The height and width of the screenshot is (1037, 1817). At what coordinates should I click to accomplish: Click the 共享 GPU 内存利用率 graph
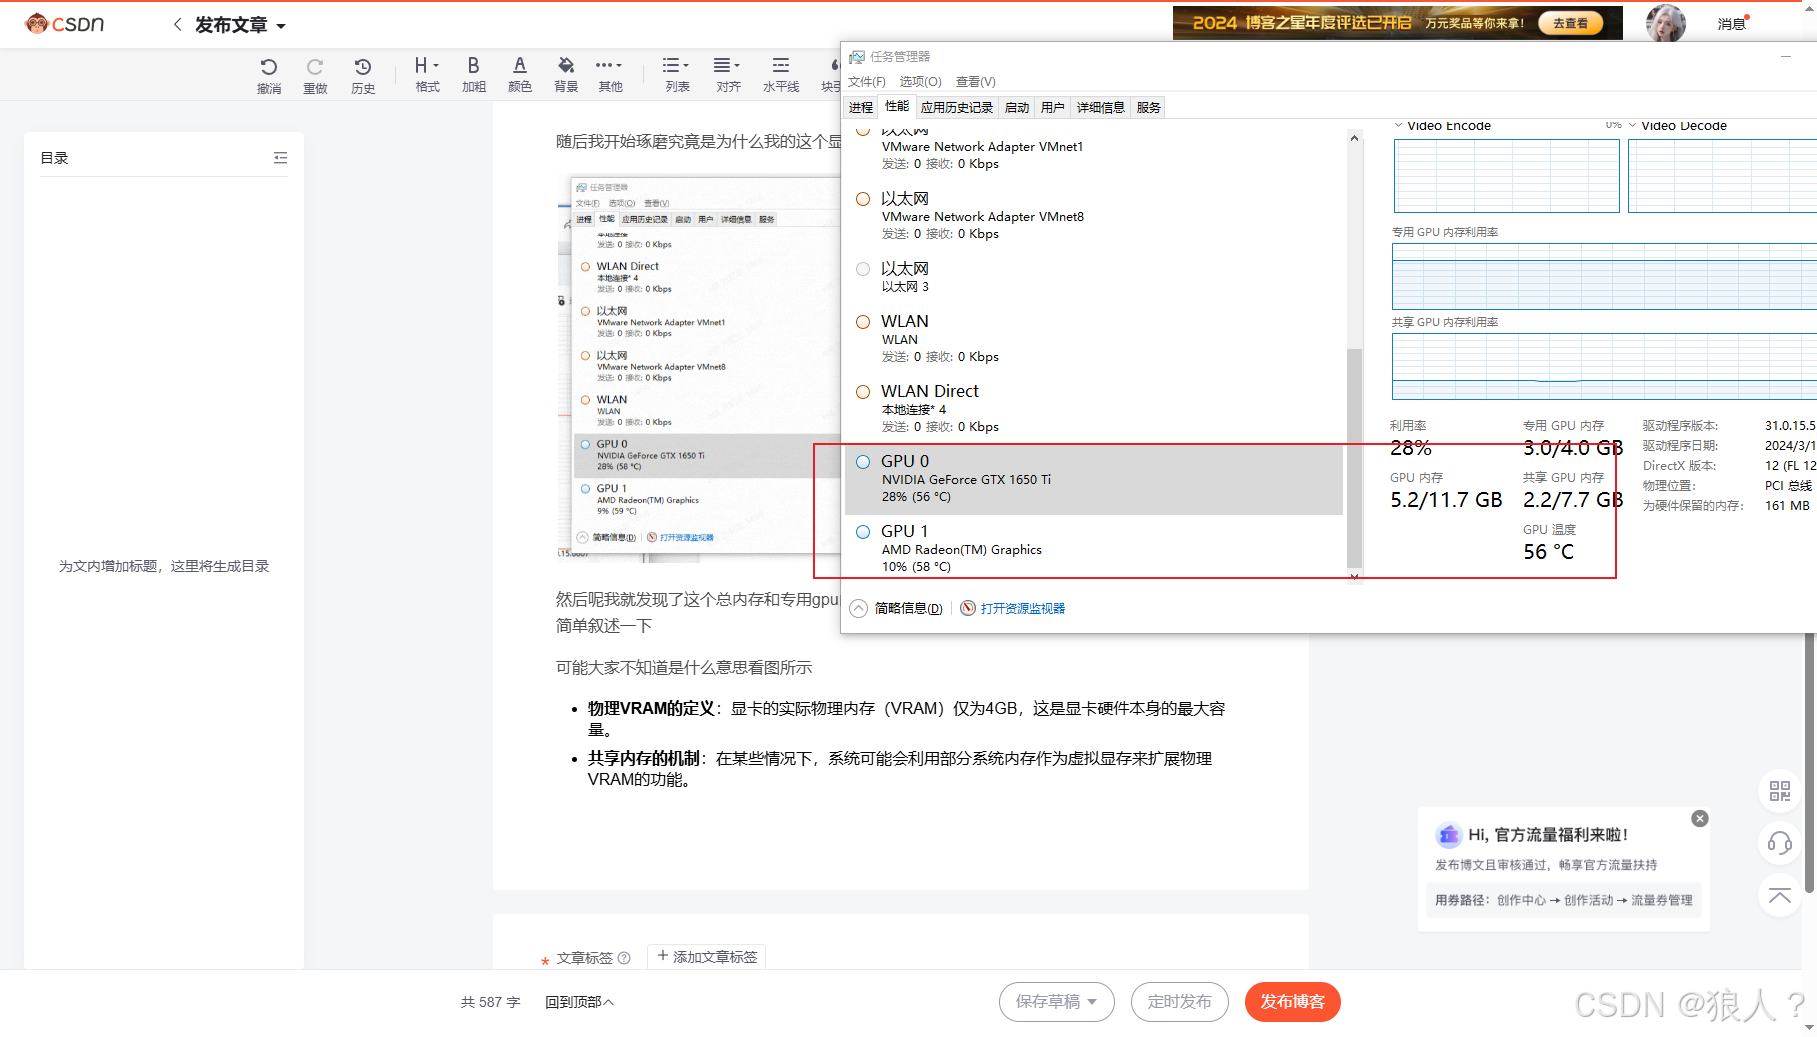[1603, 366]
